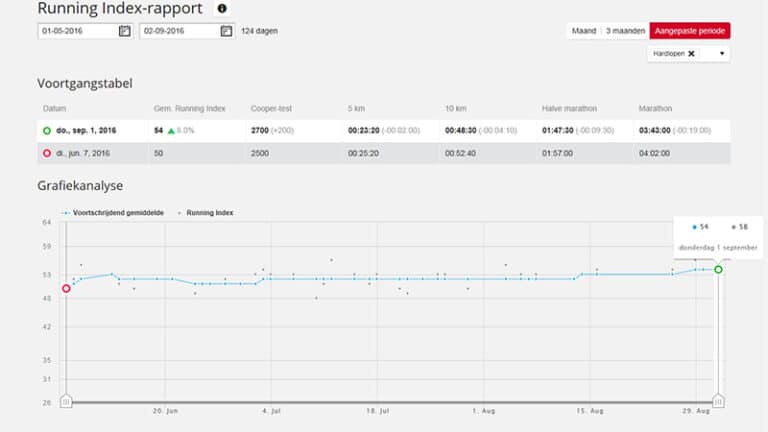Select the Maand period tab
768x432 pixels.
(x=583, y=31)
